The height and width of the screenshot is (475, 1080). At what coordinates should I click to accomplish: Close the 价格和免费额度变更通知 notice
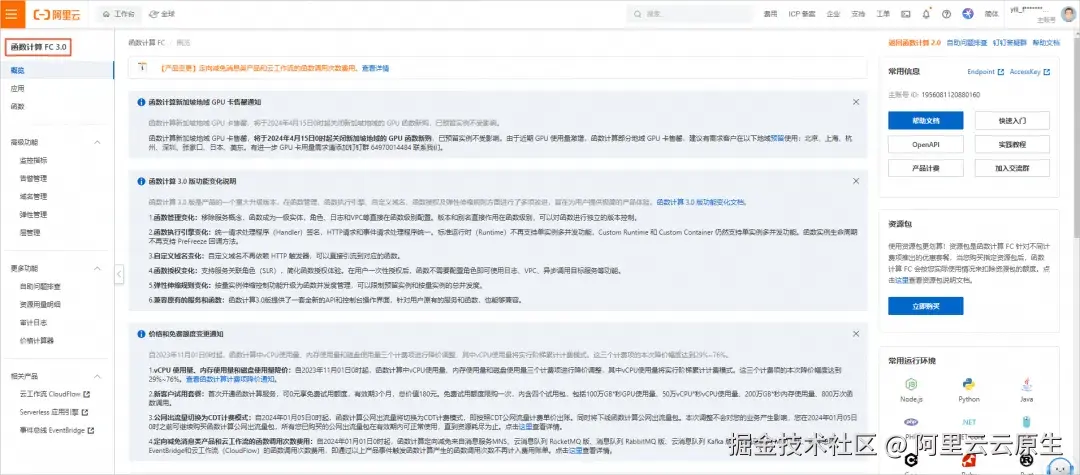[856, 334]
